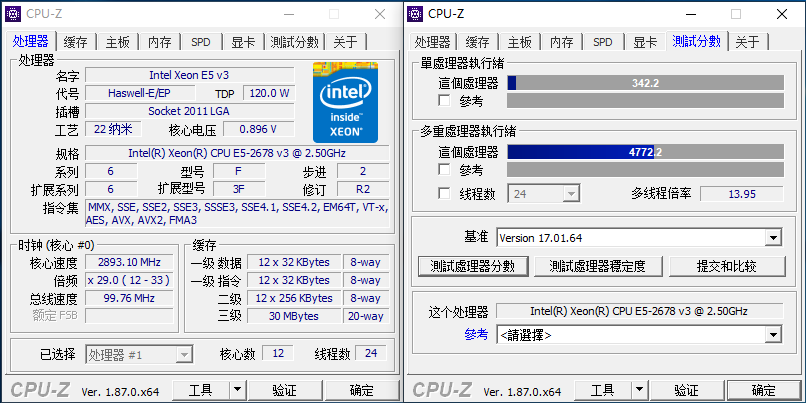Enable single-thread 参考 checkbox

[445, 101]
